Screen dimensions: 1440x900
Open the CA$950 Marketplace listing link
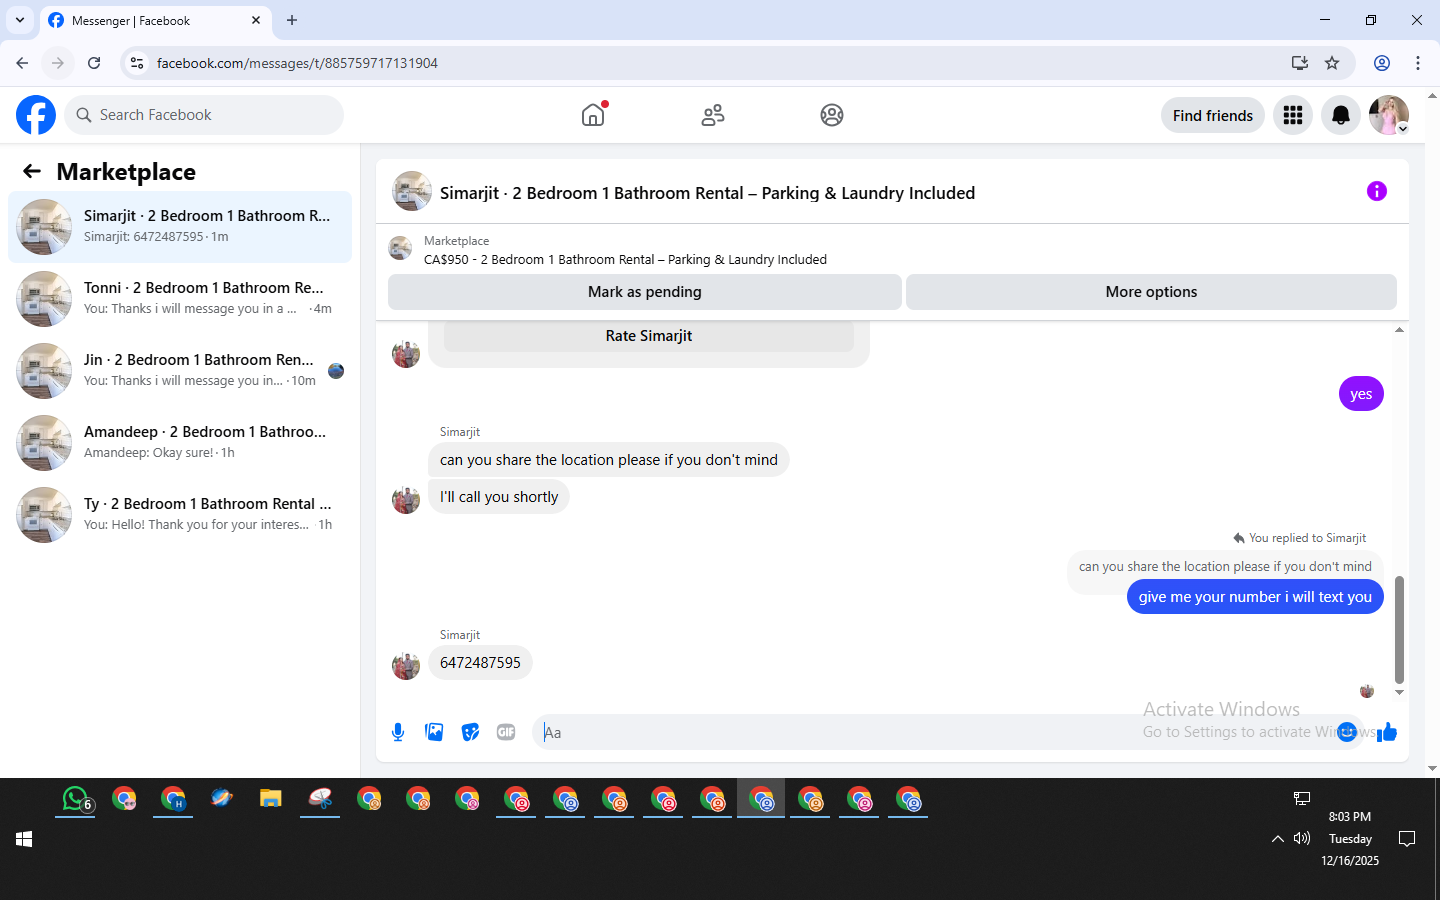tap(625, 259)
